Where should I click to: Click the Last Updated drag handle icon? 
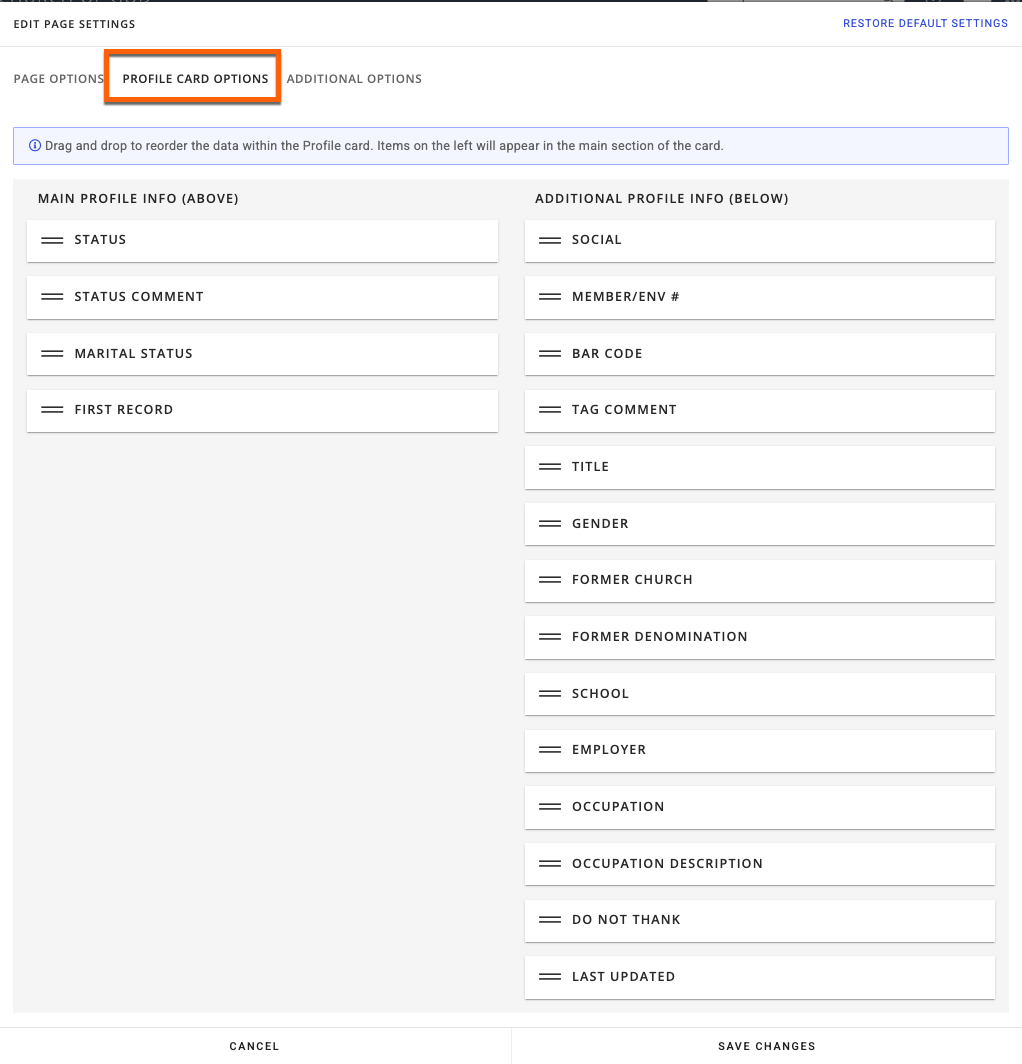tap(550, 977)
